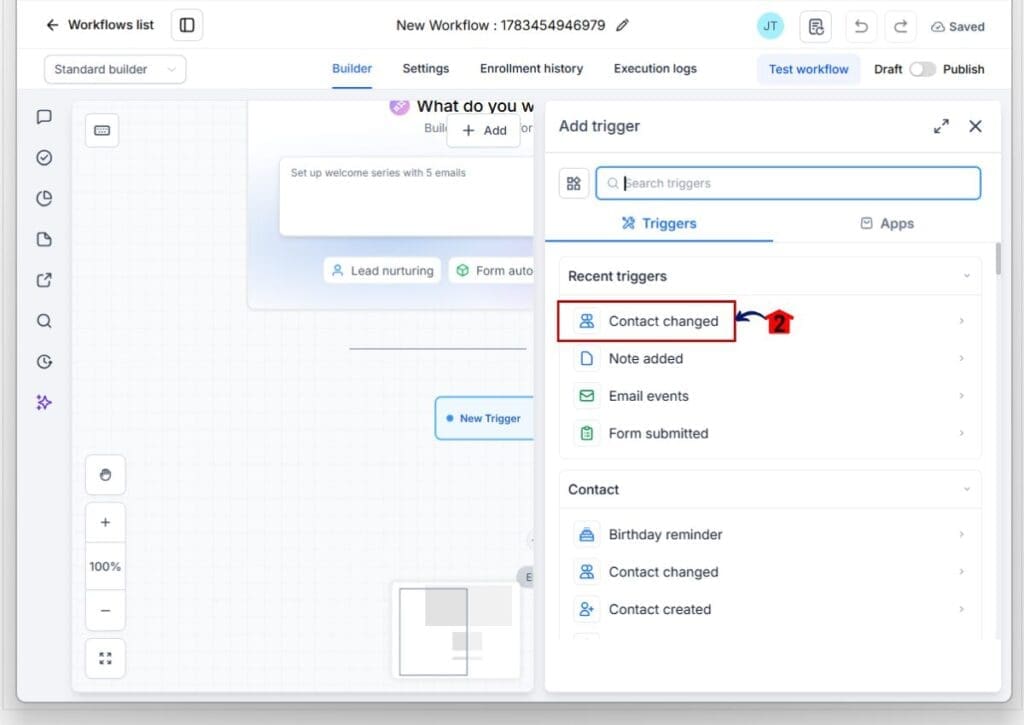Select the hand pan tool

point(105,475)
